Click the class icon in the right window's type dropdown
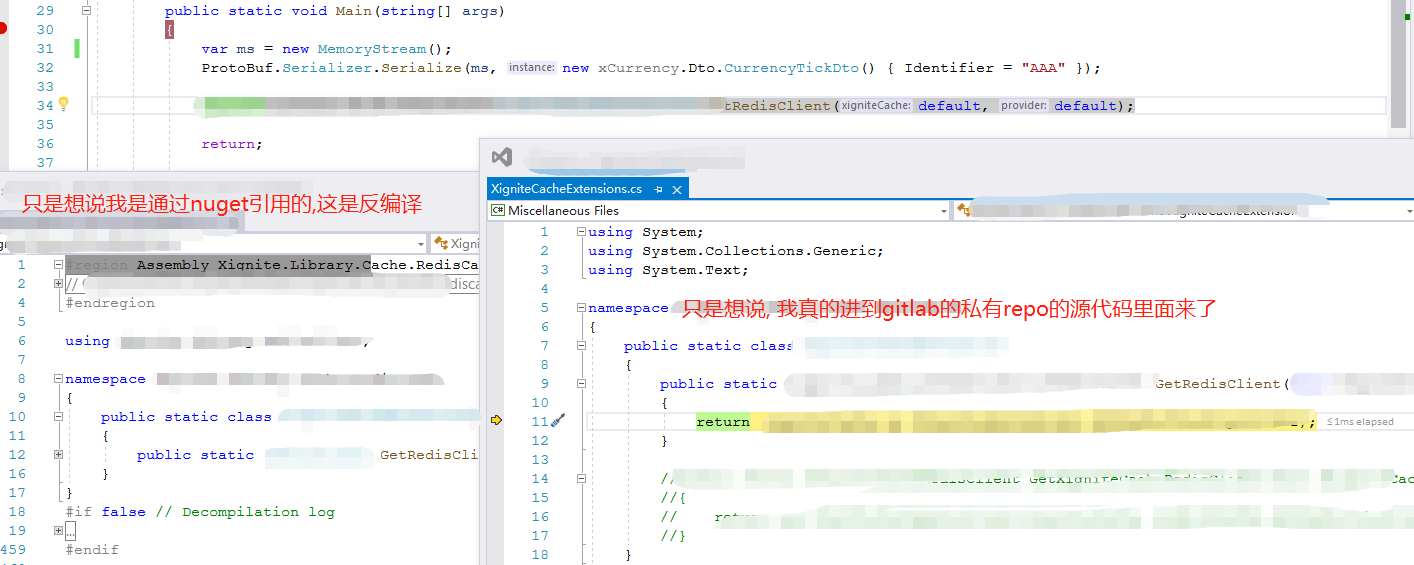The height and width of the screenshot is (565, 1414). (x=964, y=210)
